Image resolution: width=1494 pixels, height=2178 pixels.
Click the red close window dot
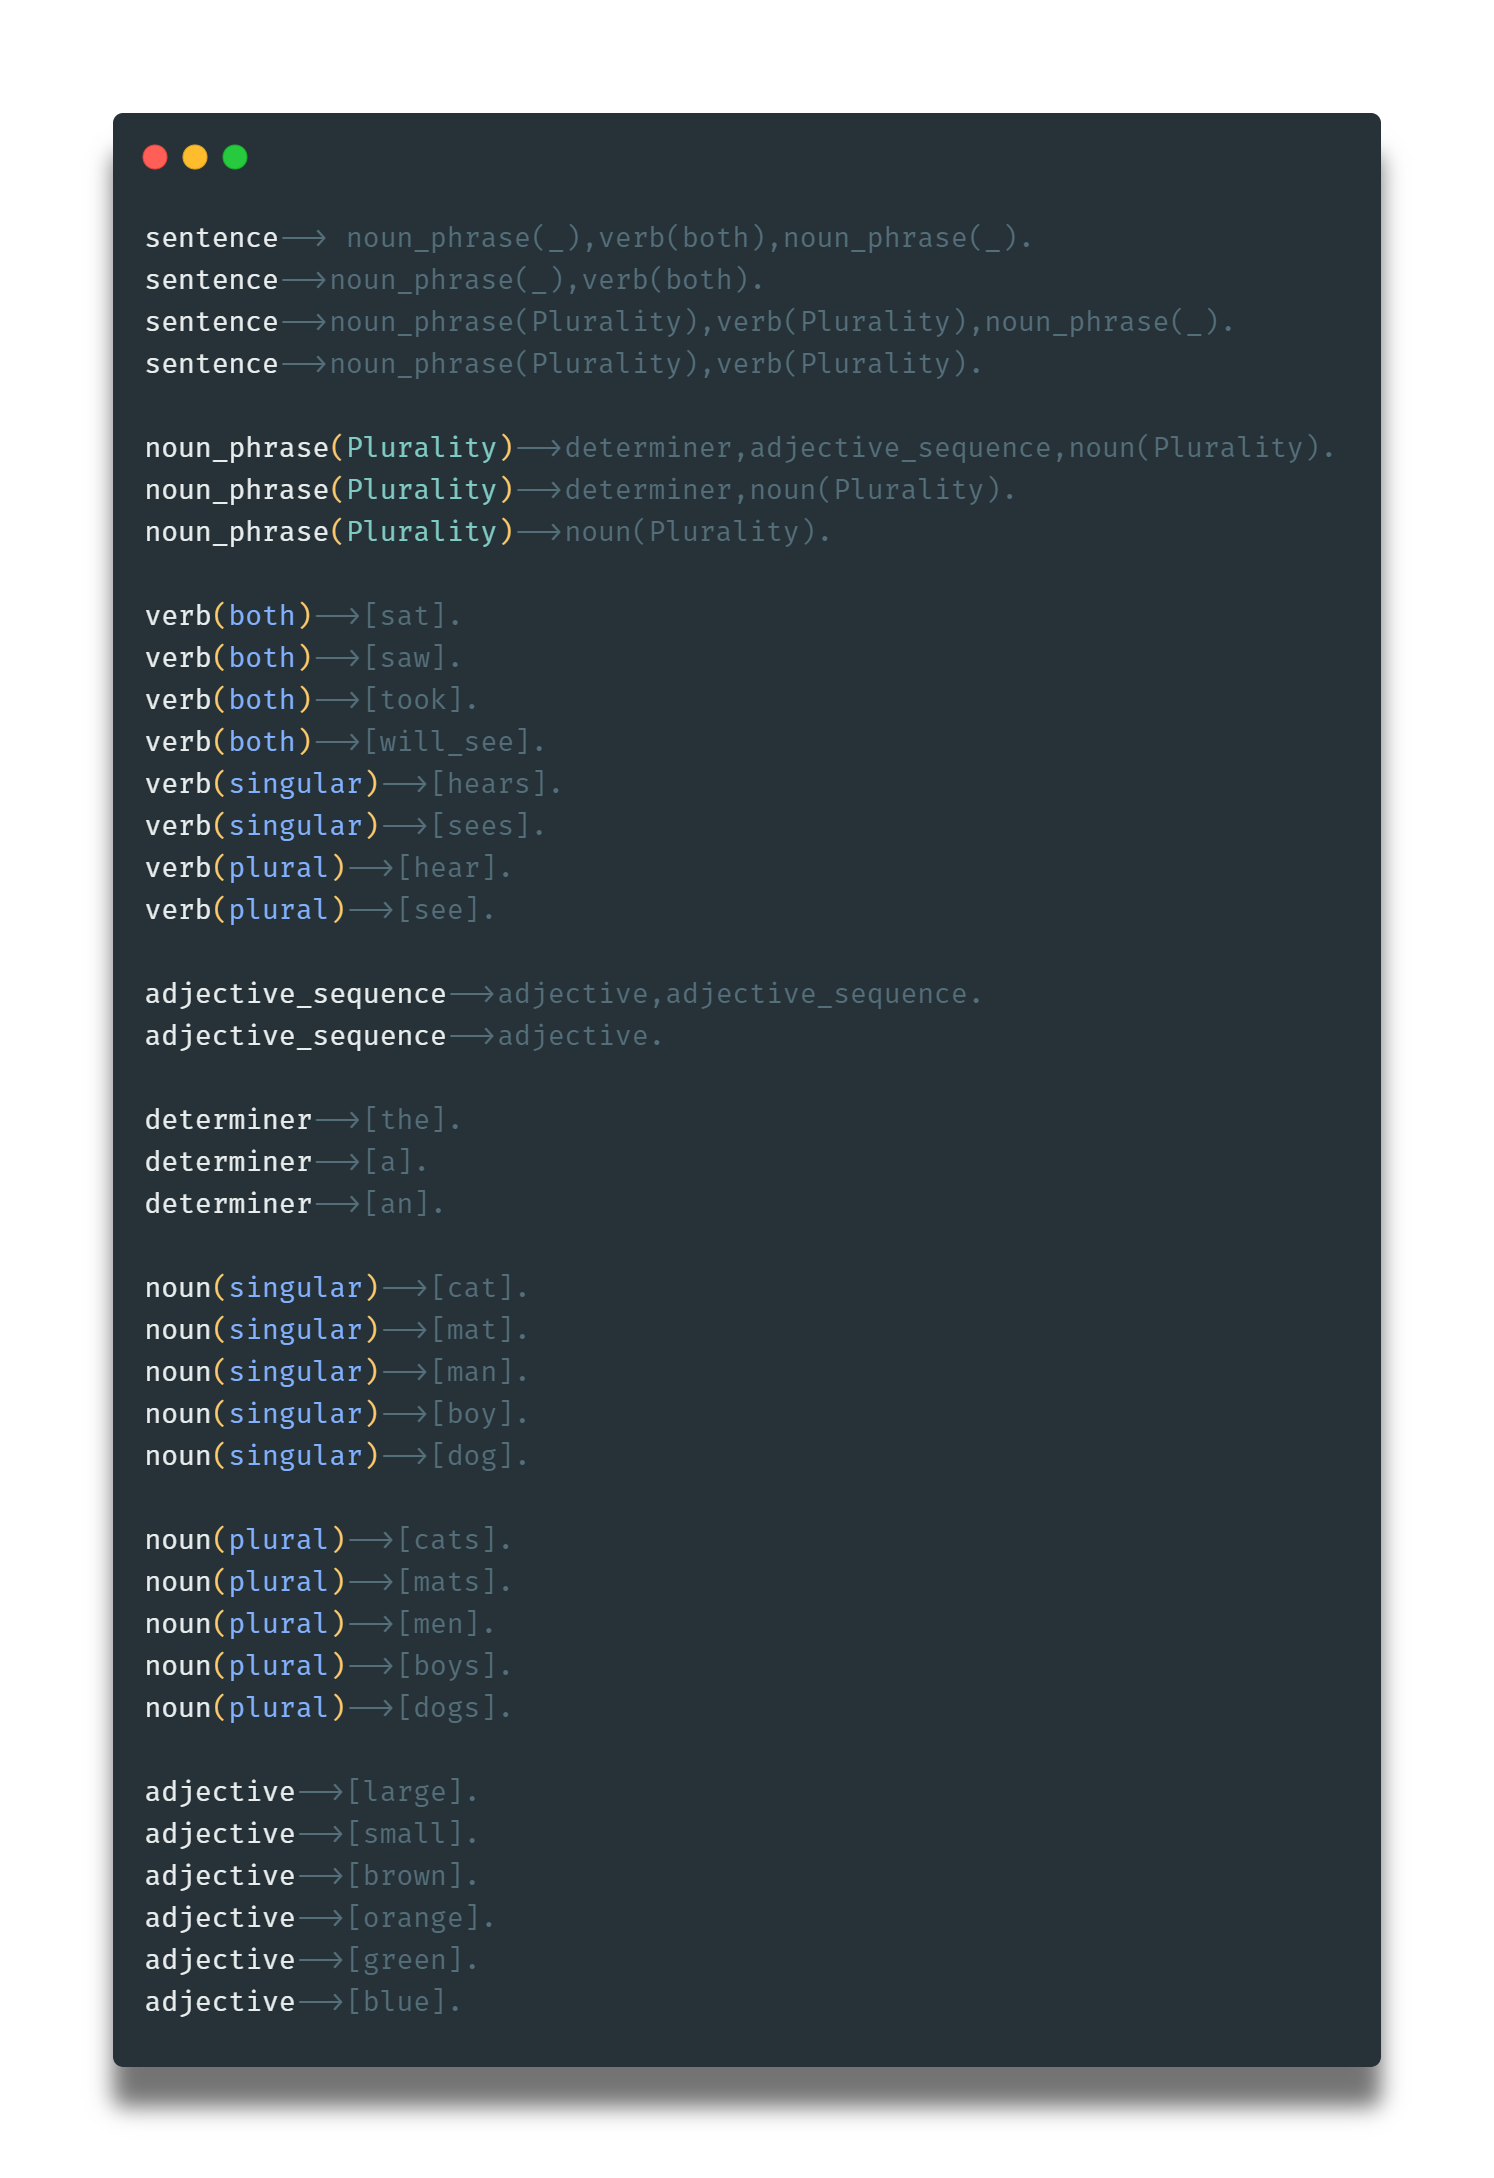coord(155,157)
